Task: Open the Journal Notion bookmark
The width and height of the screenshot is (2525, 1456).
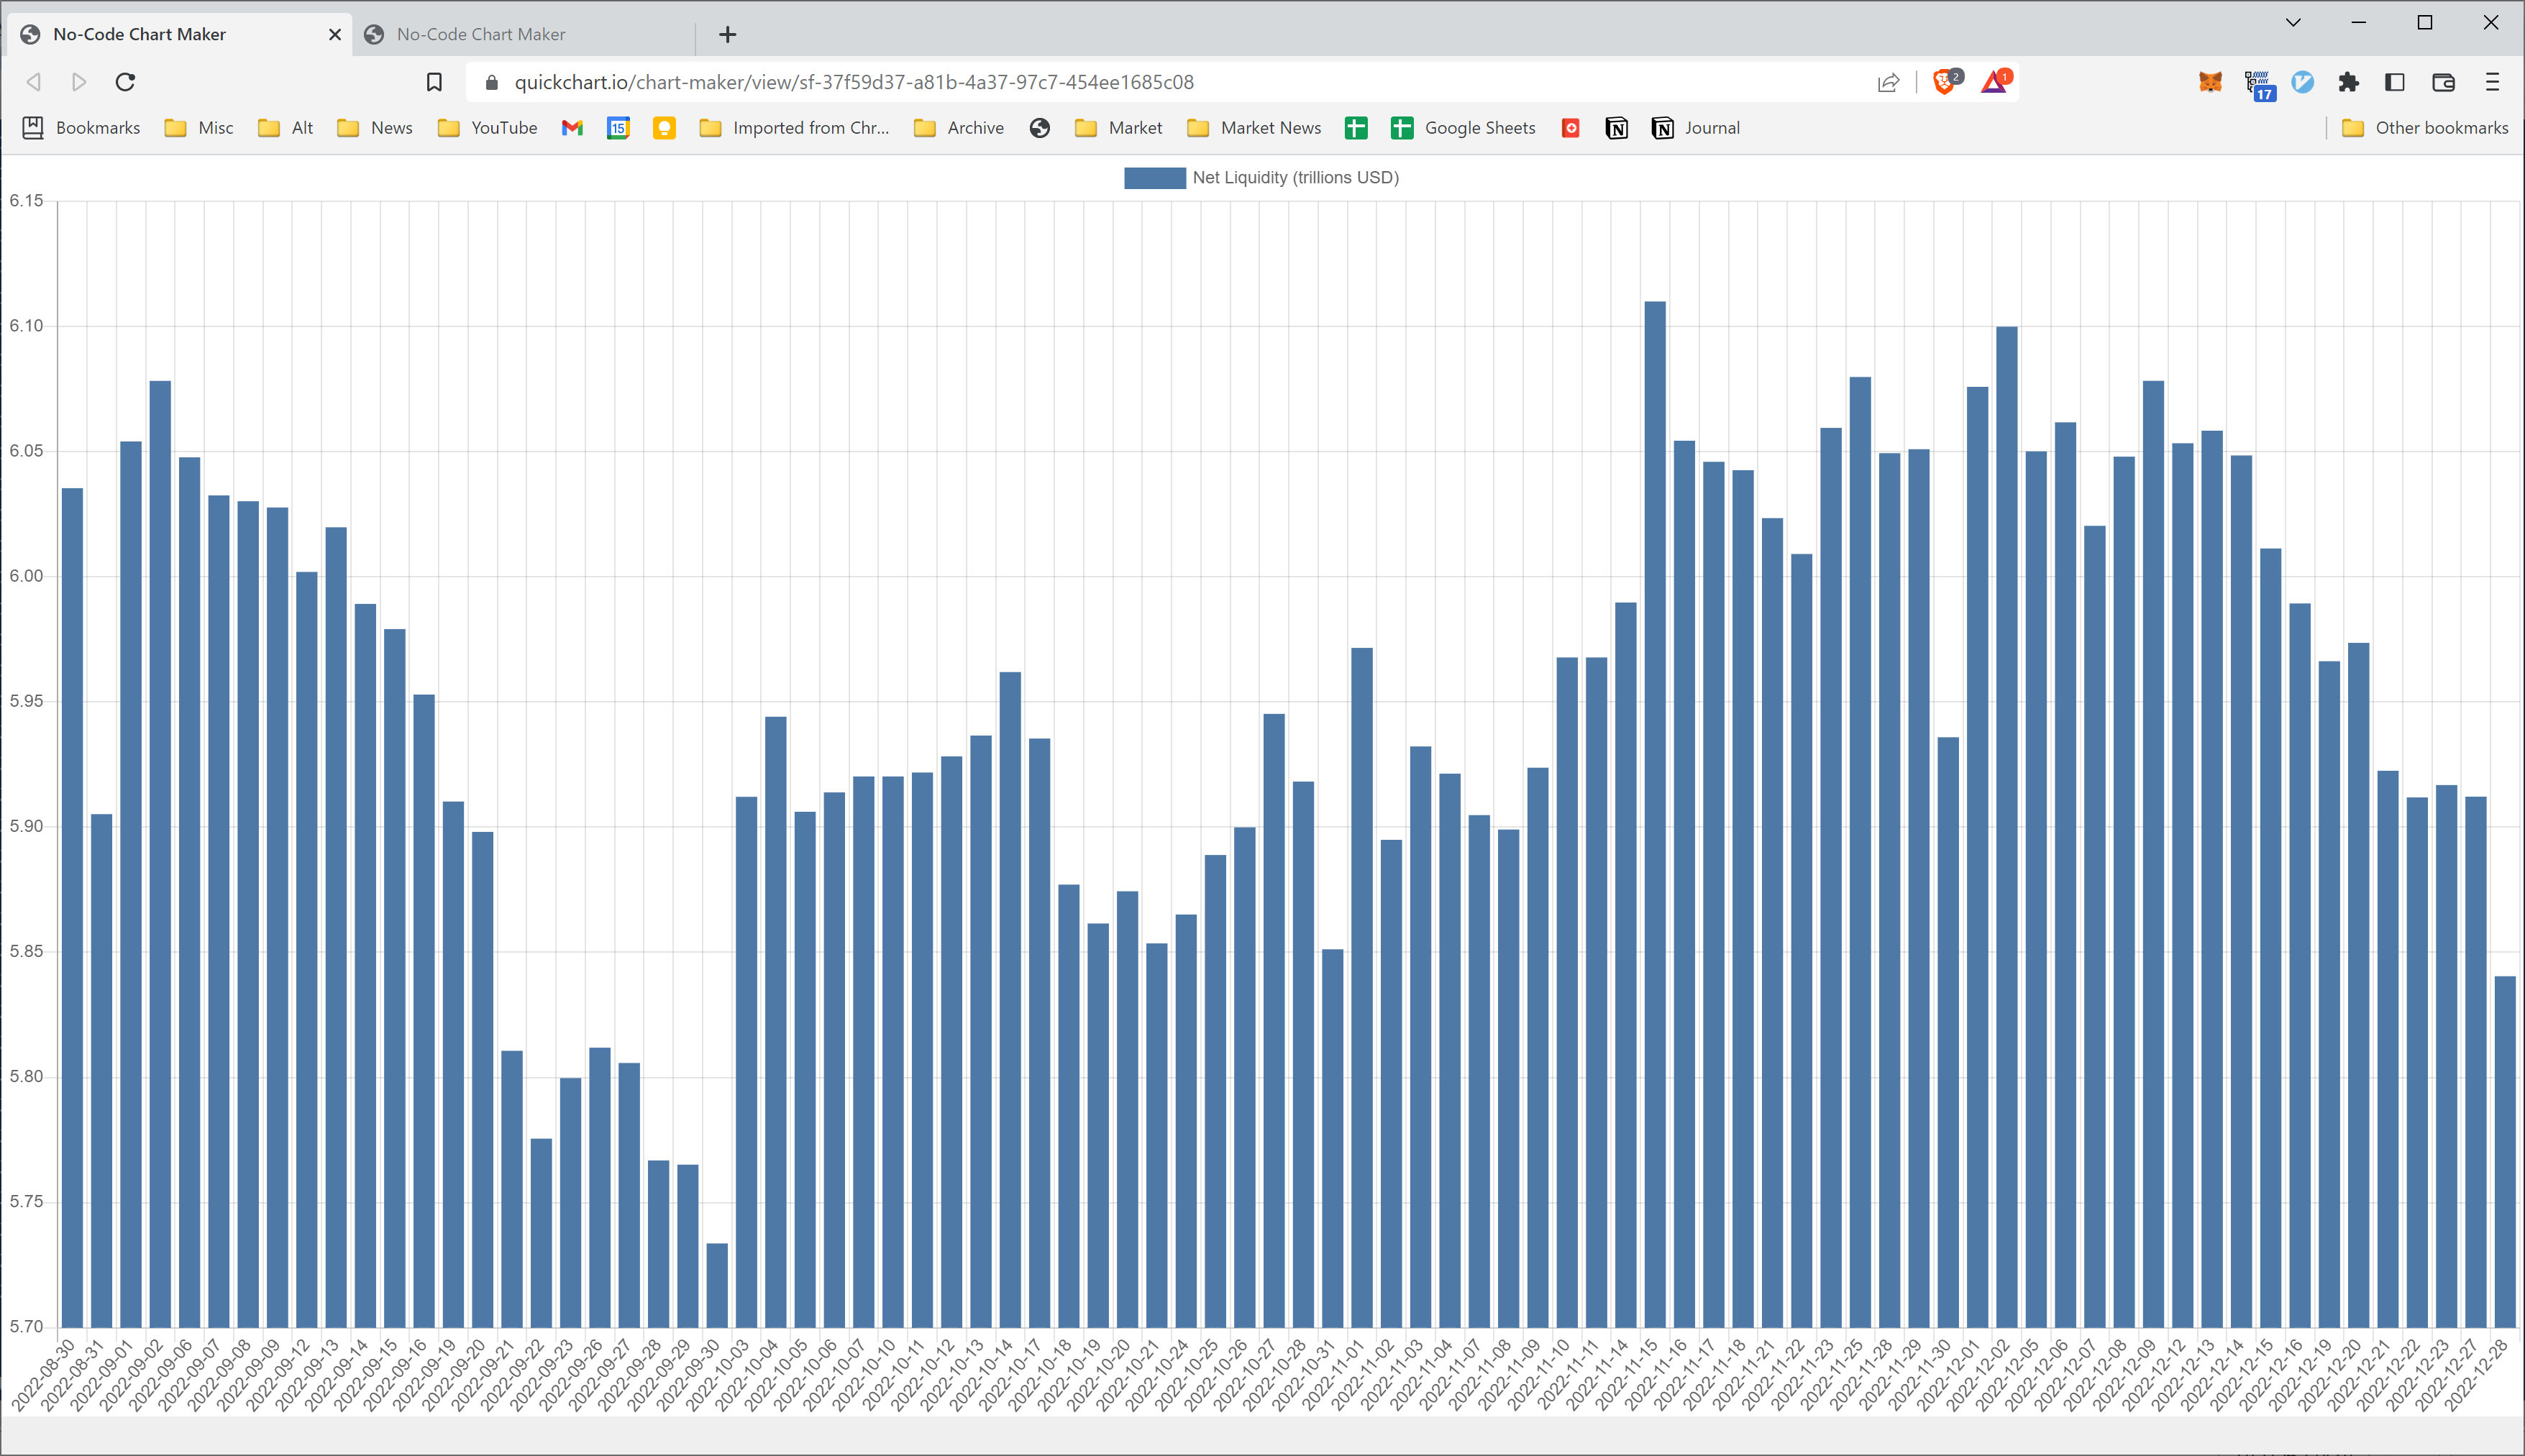Action: click(1696, 128)
